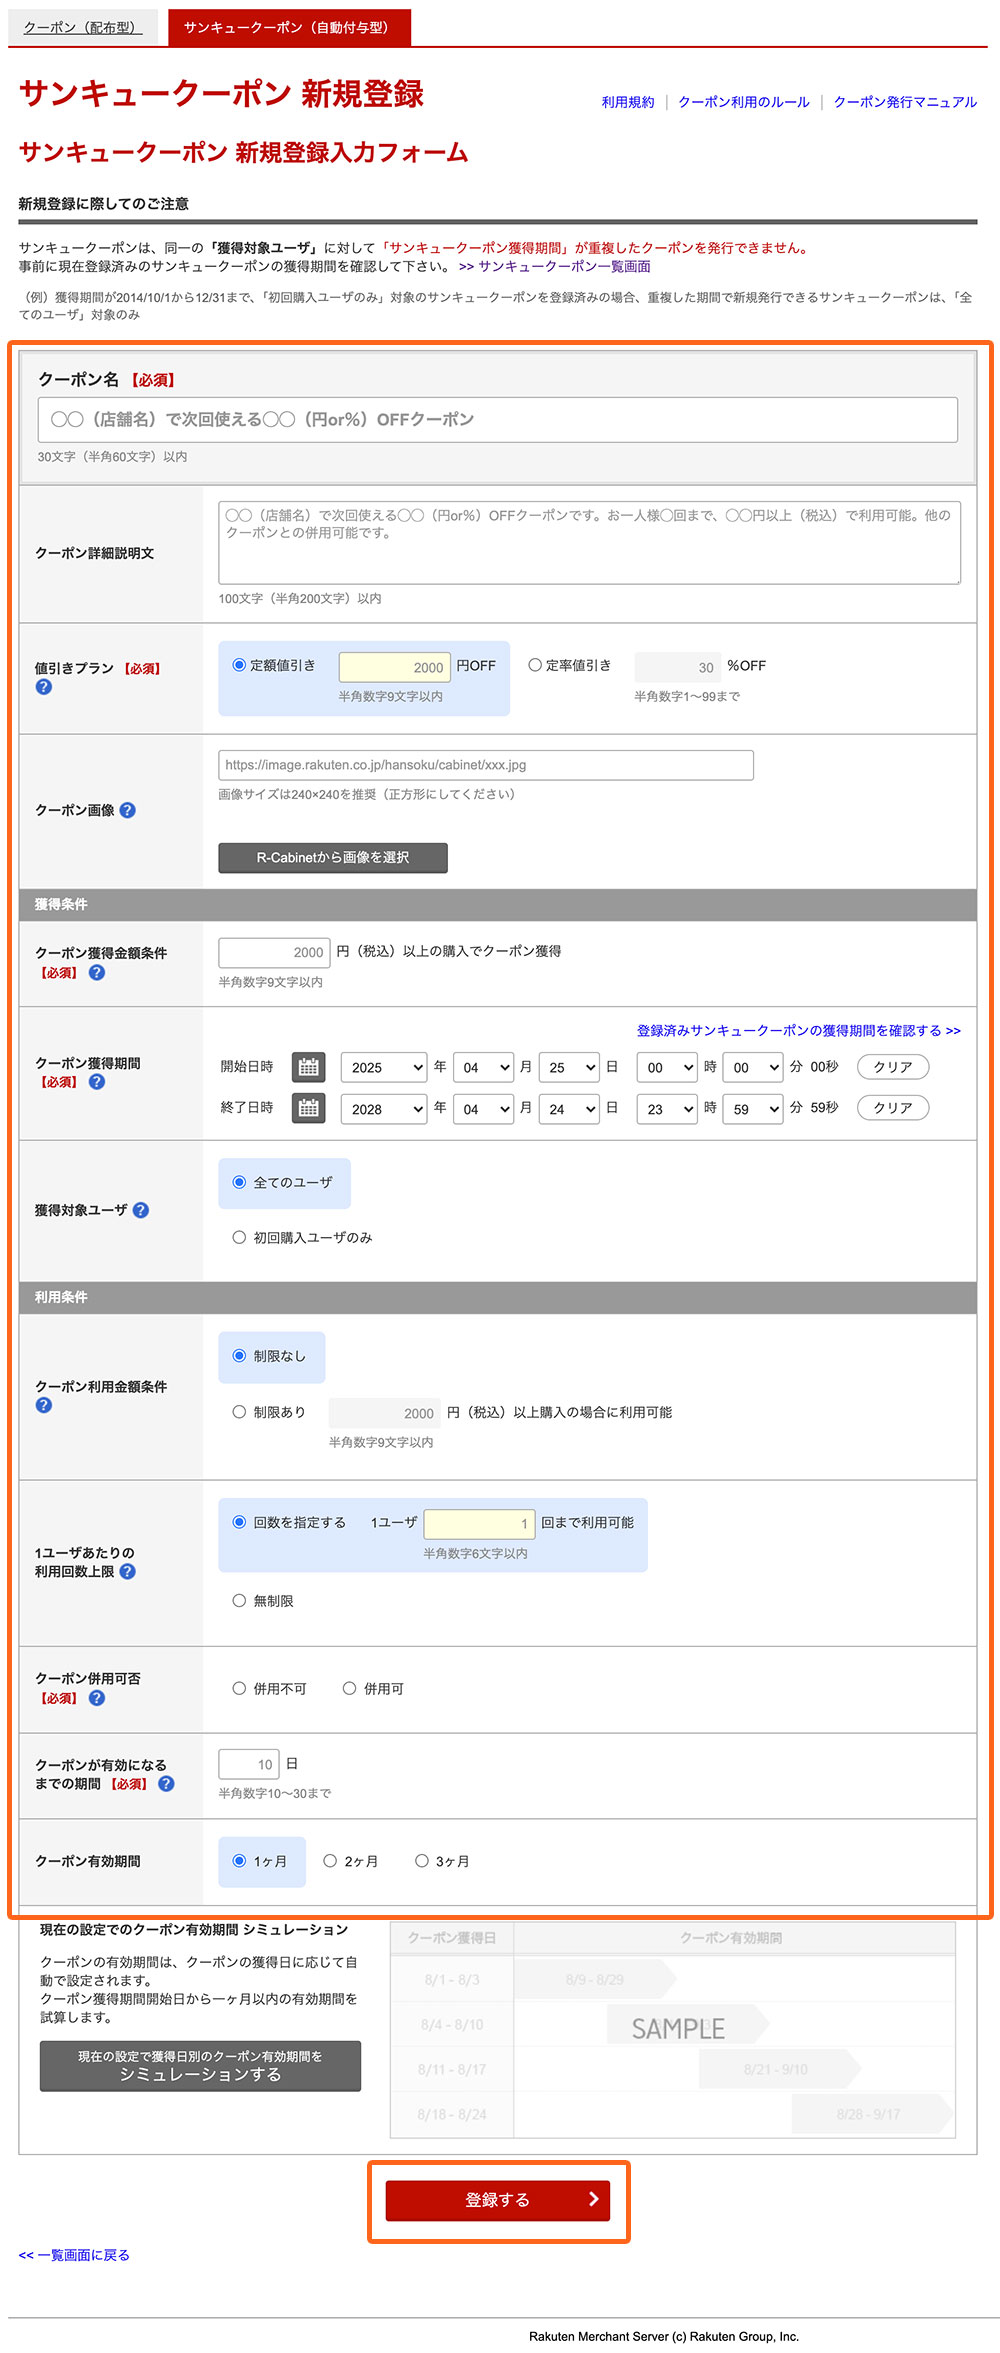
Task: Focus the coupon image URL field
Action: pos(486,765)
